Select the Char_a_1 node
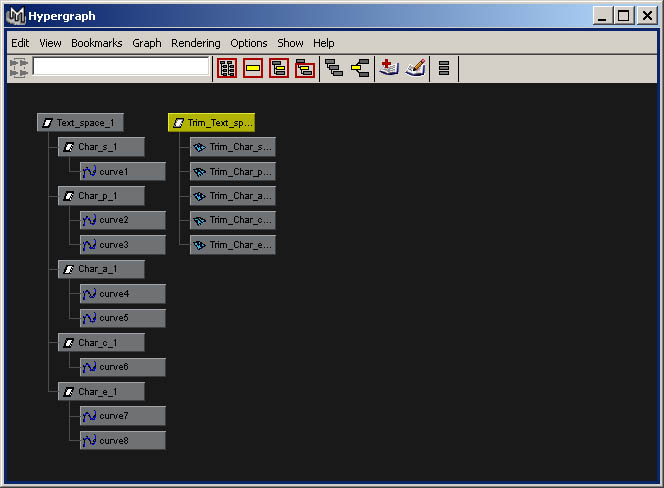 (101, 269)
